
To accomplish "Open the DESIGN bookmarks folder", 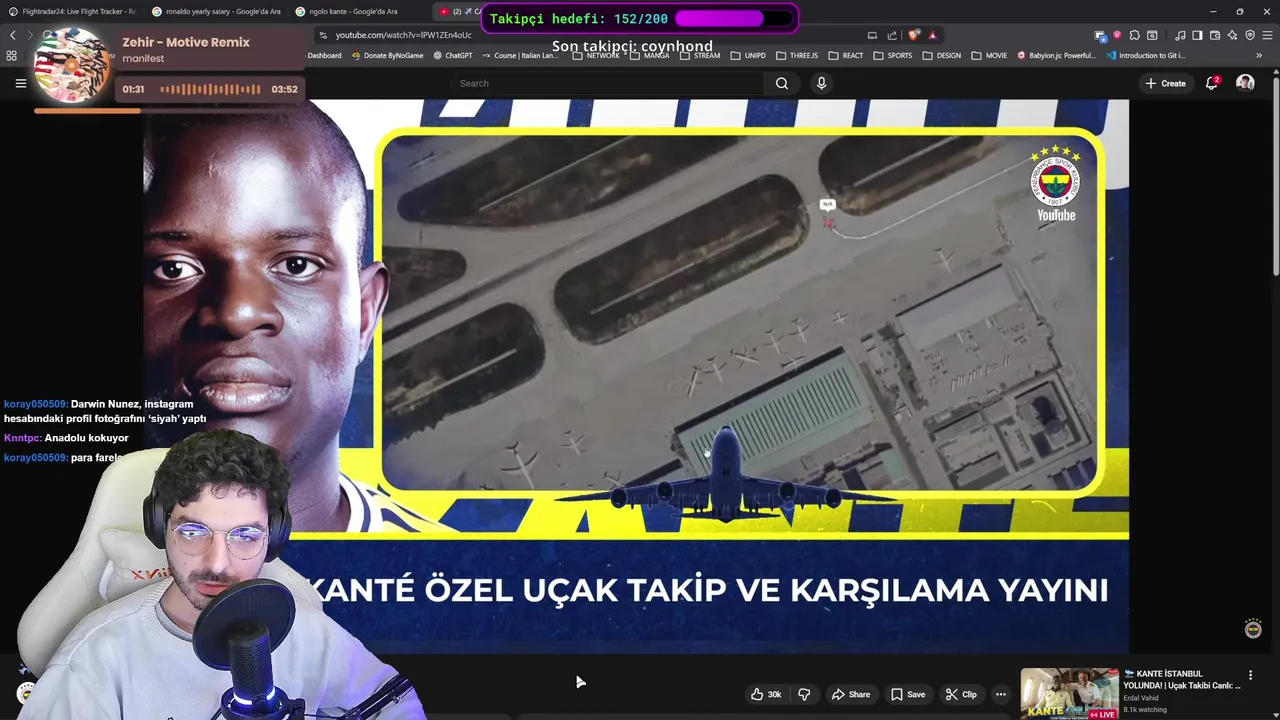I will [940, 55].
